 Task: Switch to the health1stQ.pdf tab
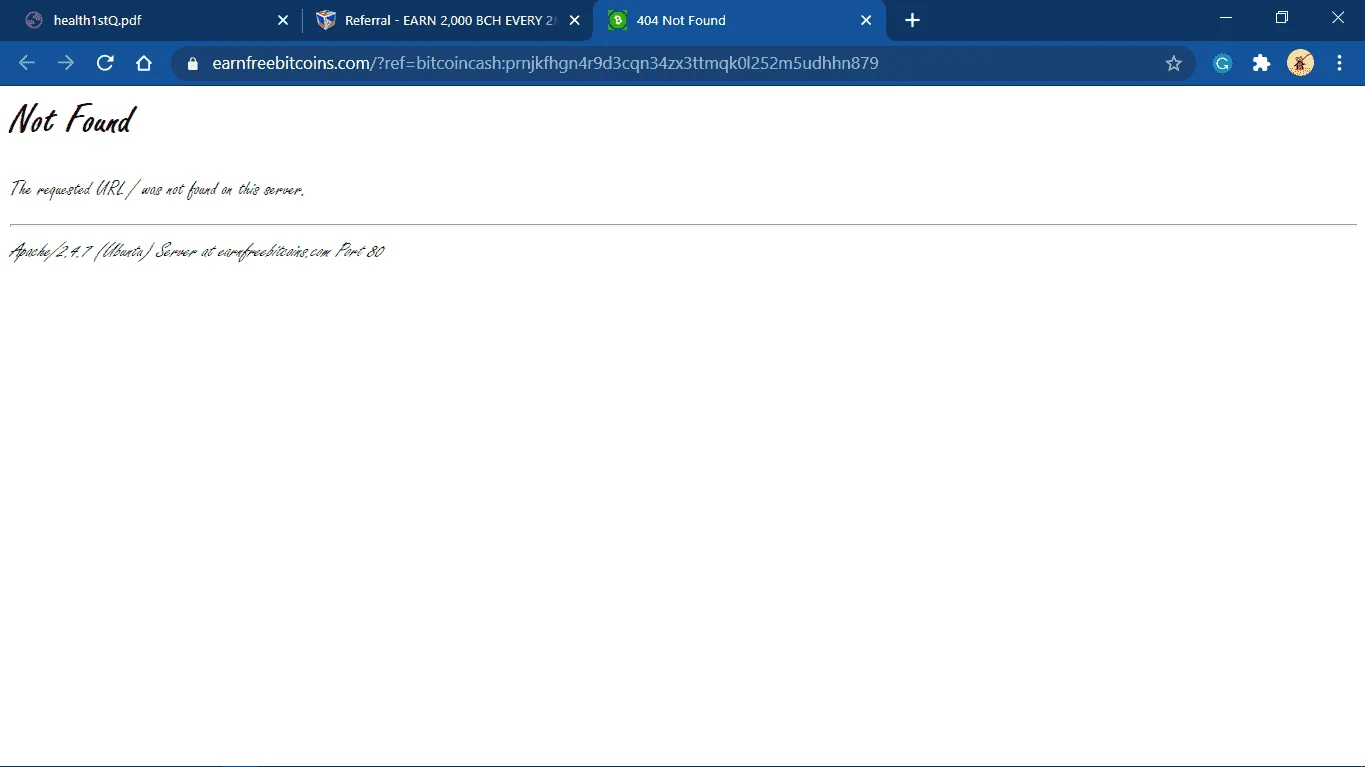click(150, 20)
